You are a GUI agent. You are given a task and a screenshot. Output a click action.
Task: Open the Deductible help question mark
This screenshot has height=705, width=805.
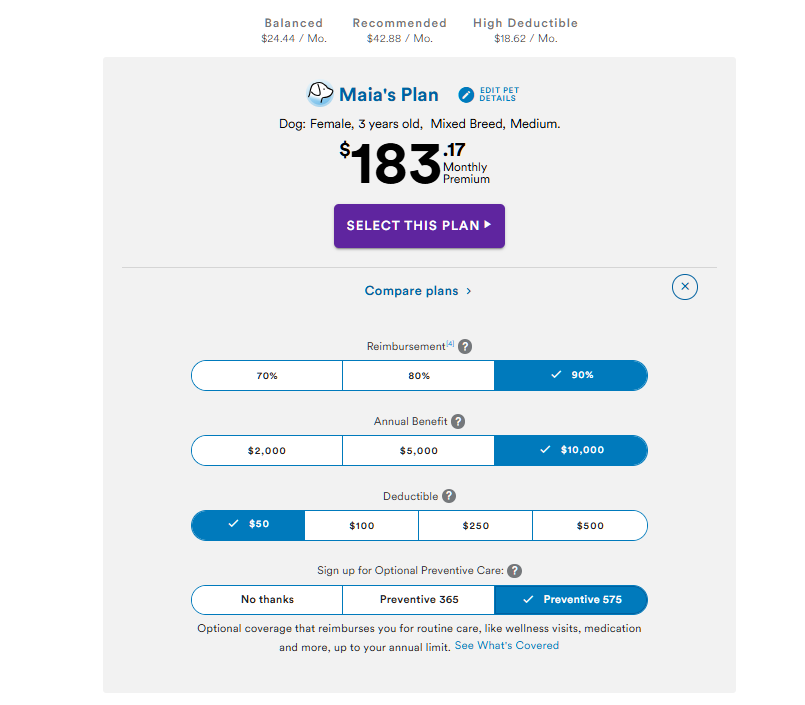coord(449,496)
